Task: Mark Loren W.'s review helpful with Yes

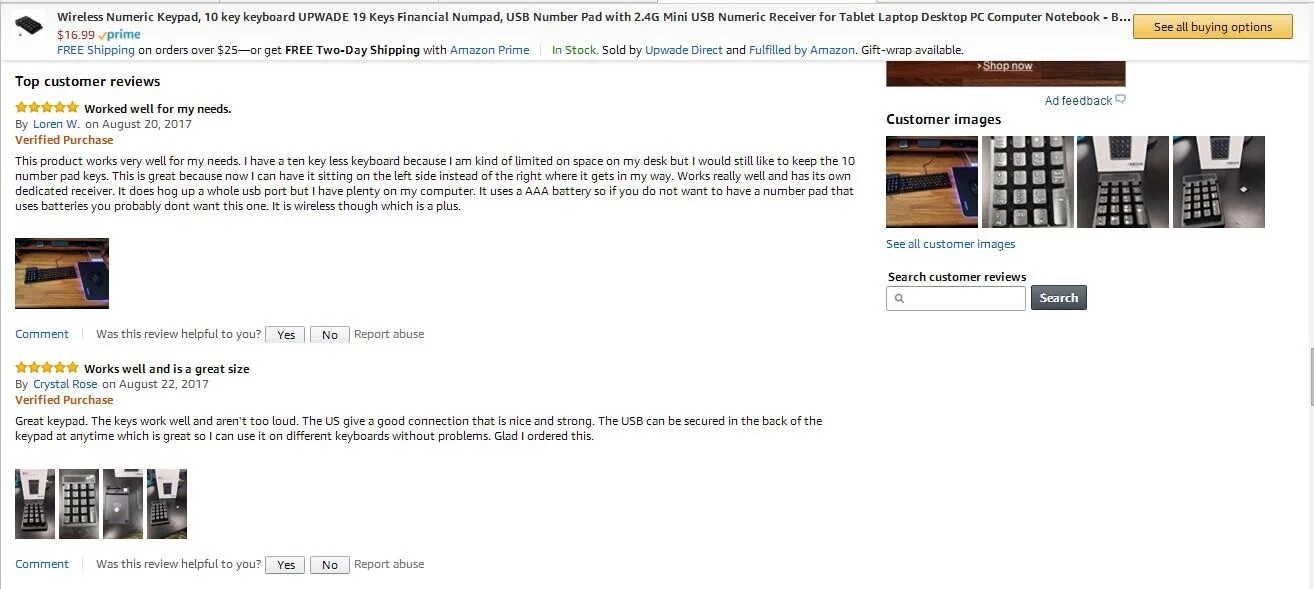Action: coord(285,335)
